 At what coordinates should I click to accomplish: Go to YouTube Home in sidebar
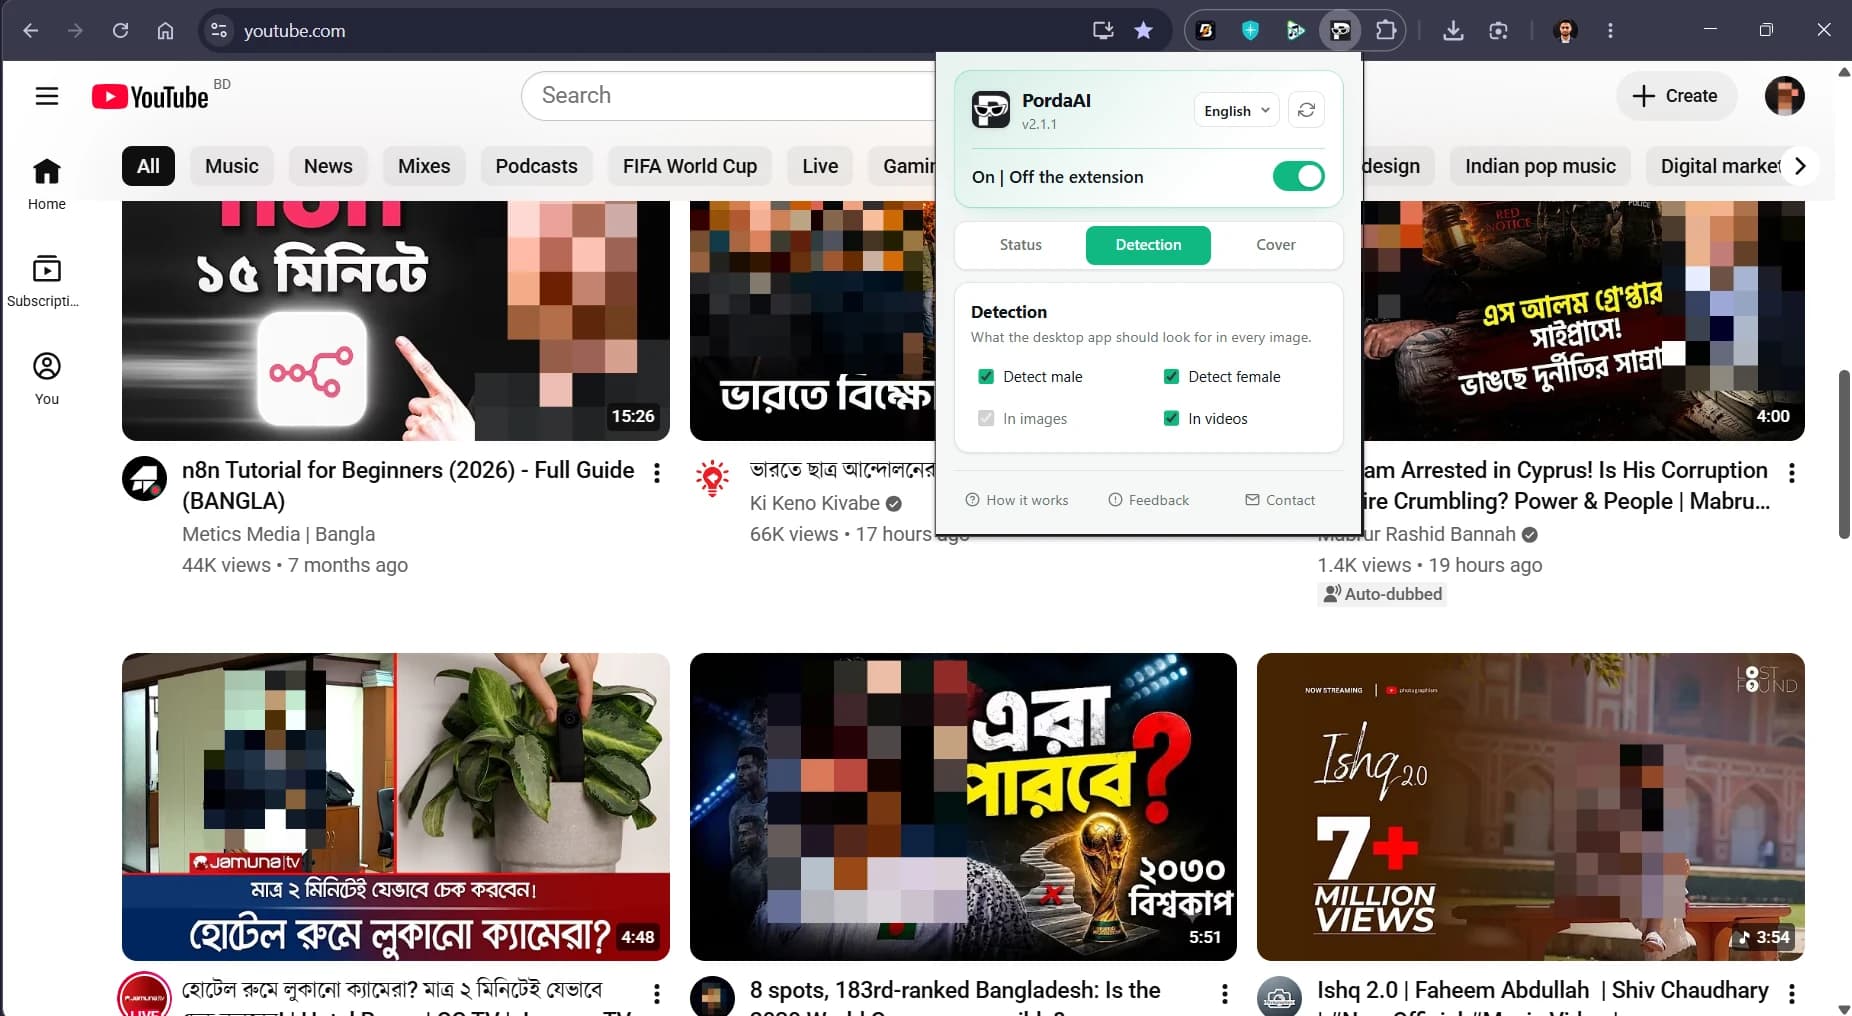47,184
